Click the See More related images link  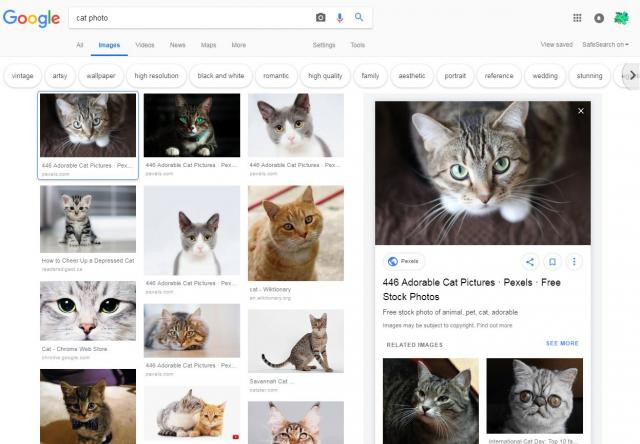pyautogui.click(x=562, y=343)
